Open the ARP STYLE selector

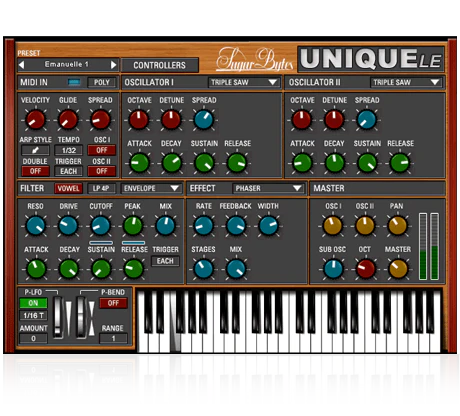35,150
